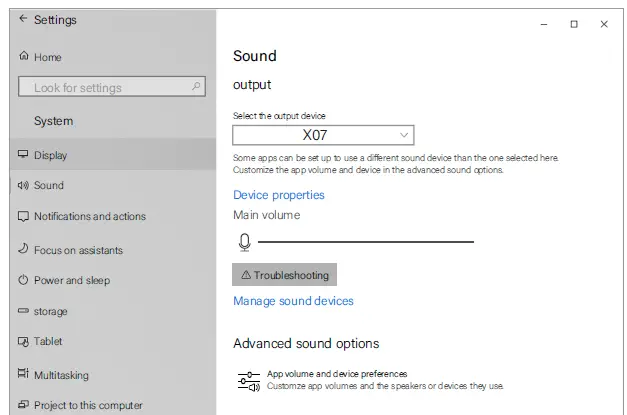Open the Device properties link
This screenshot has height=415, width=627.
coord(278,195)
